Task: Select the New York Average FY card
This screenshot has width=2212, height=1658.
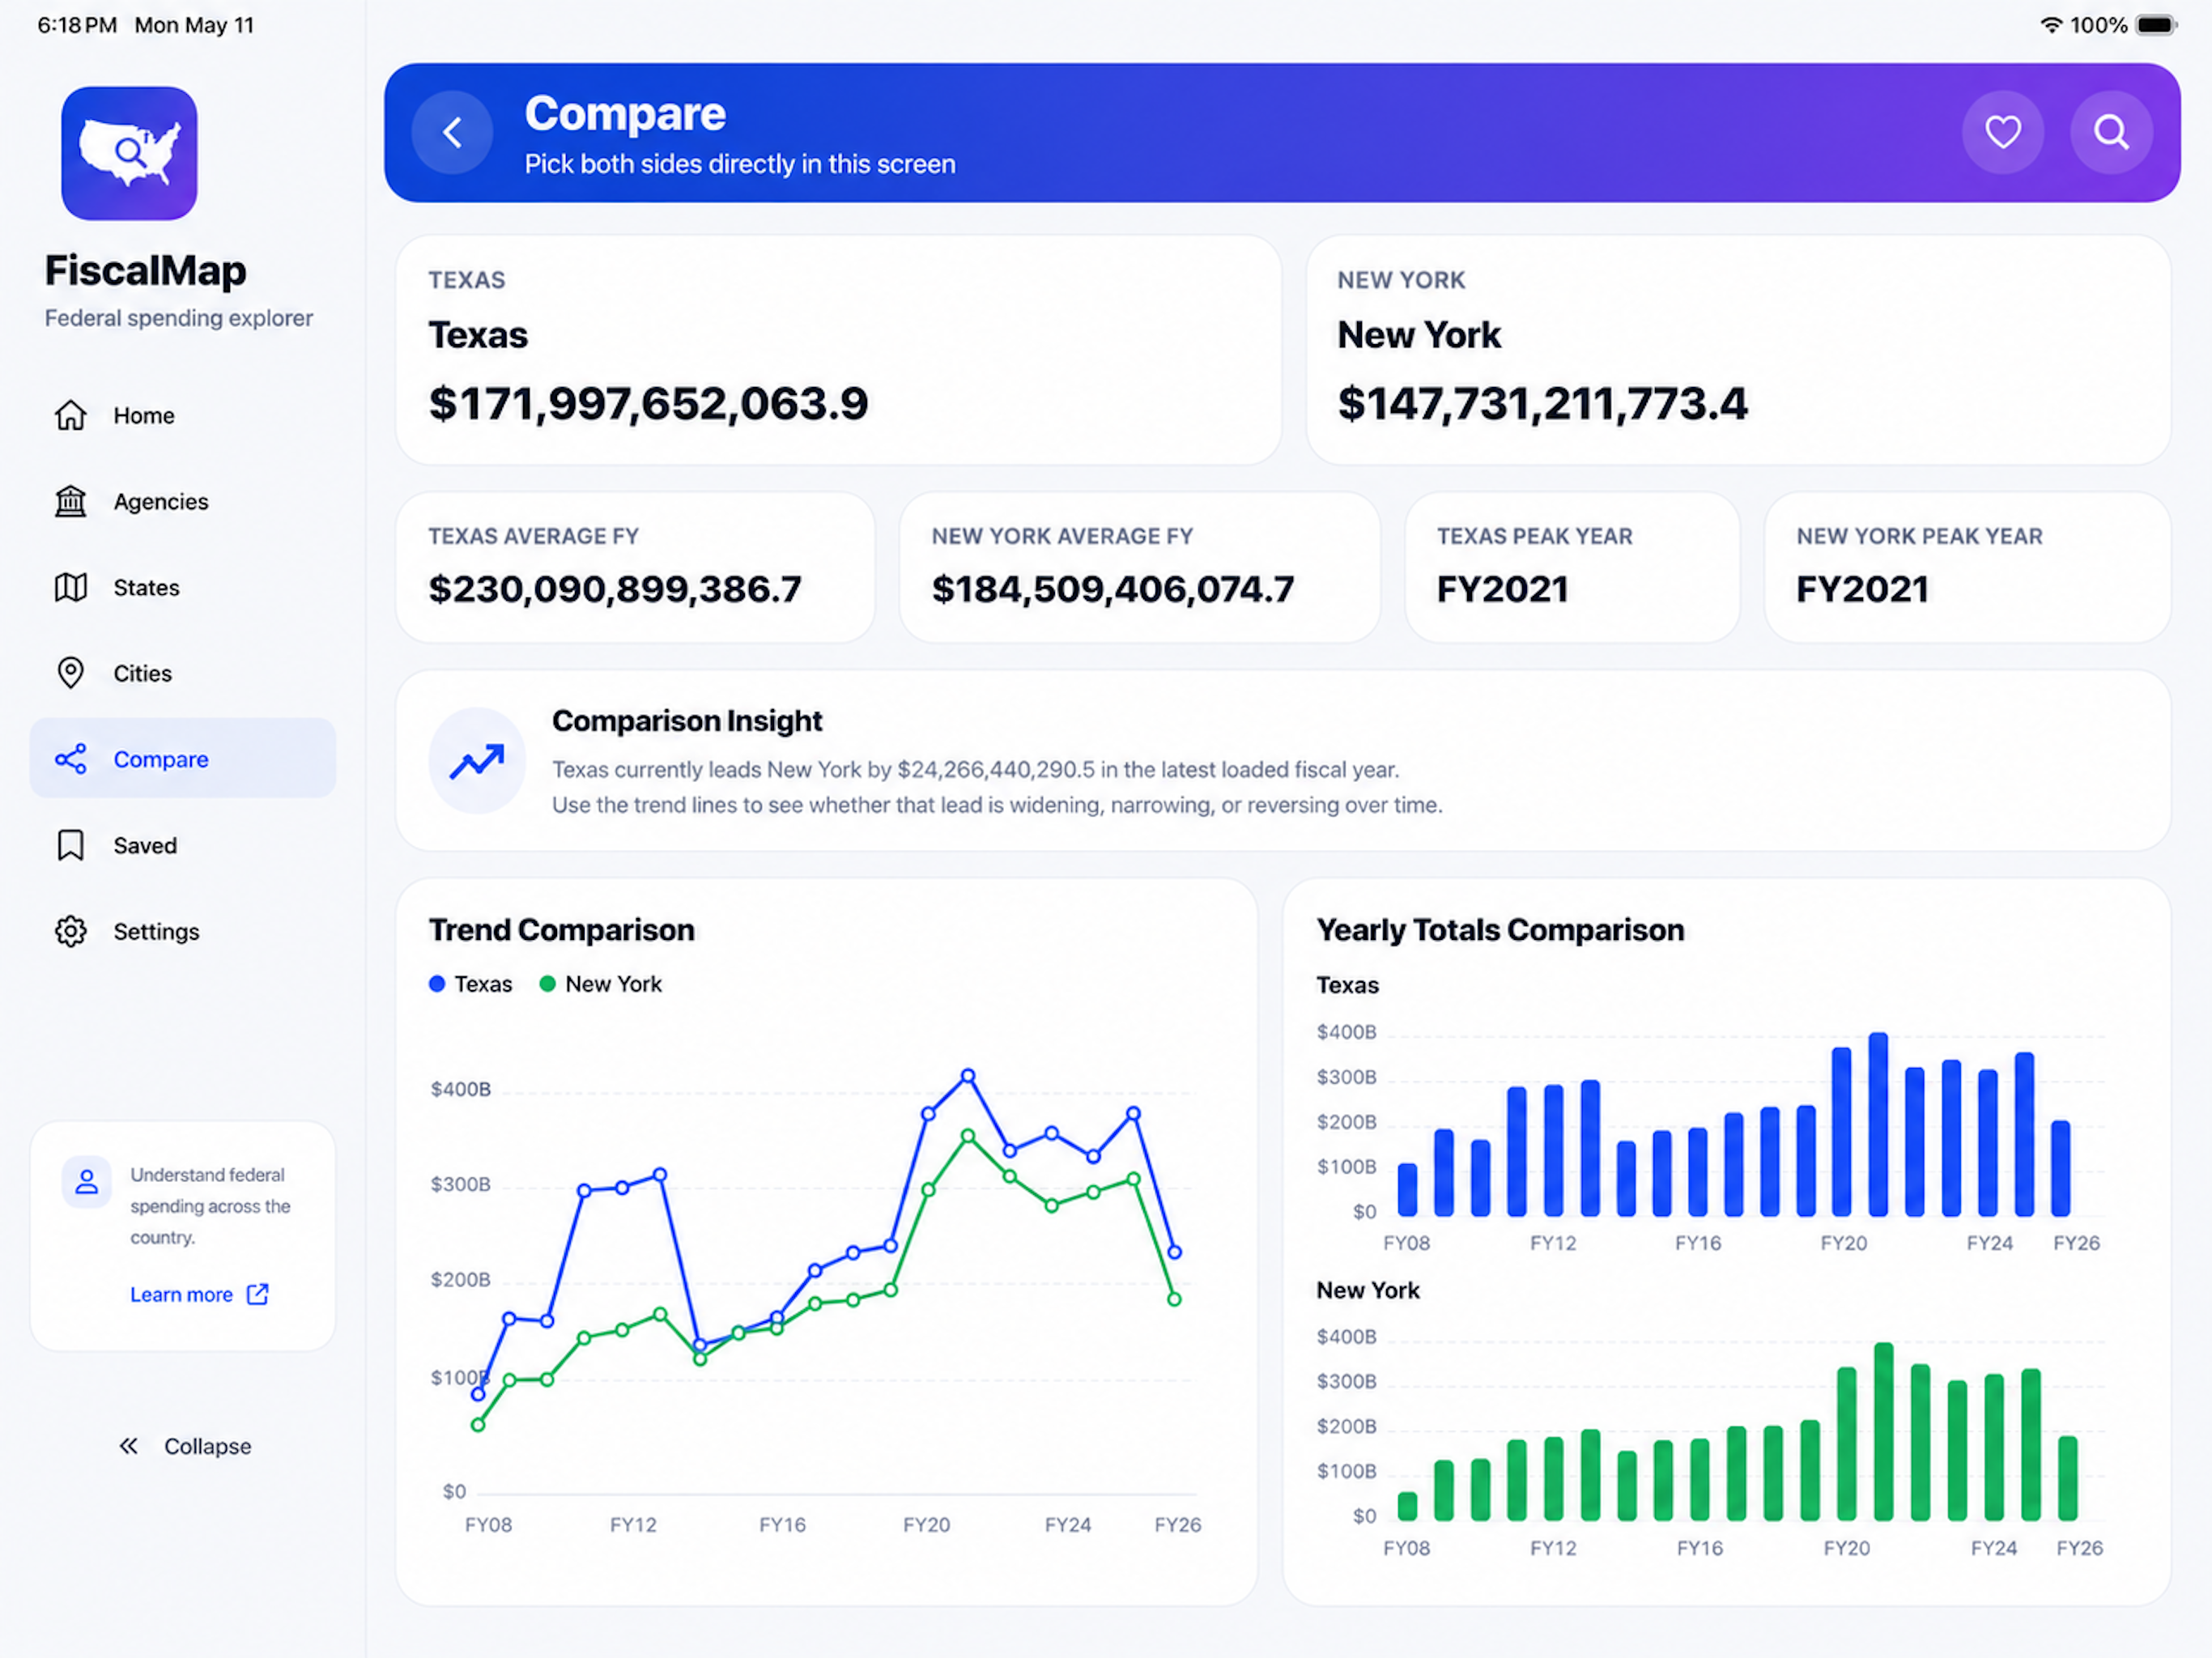Action: [1140, 567]
